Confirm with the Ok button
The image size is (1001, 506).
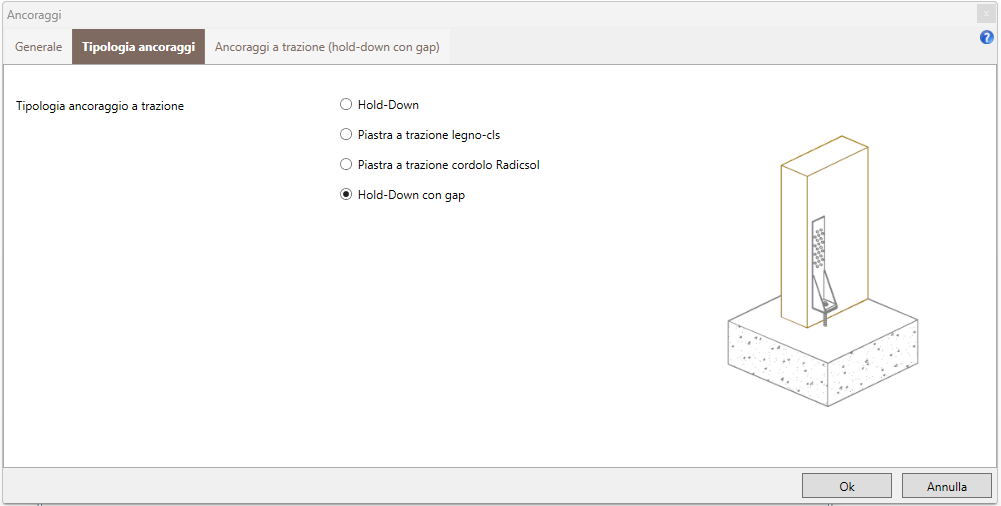[x=847, y=486]
